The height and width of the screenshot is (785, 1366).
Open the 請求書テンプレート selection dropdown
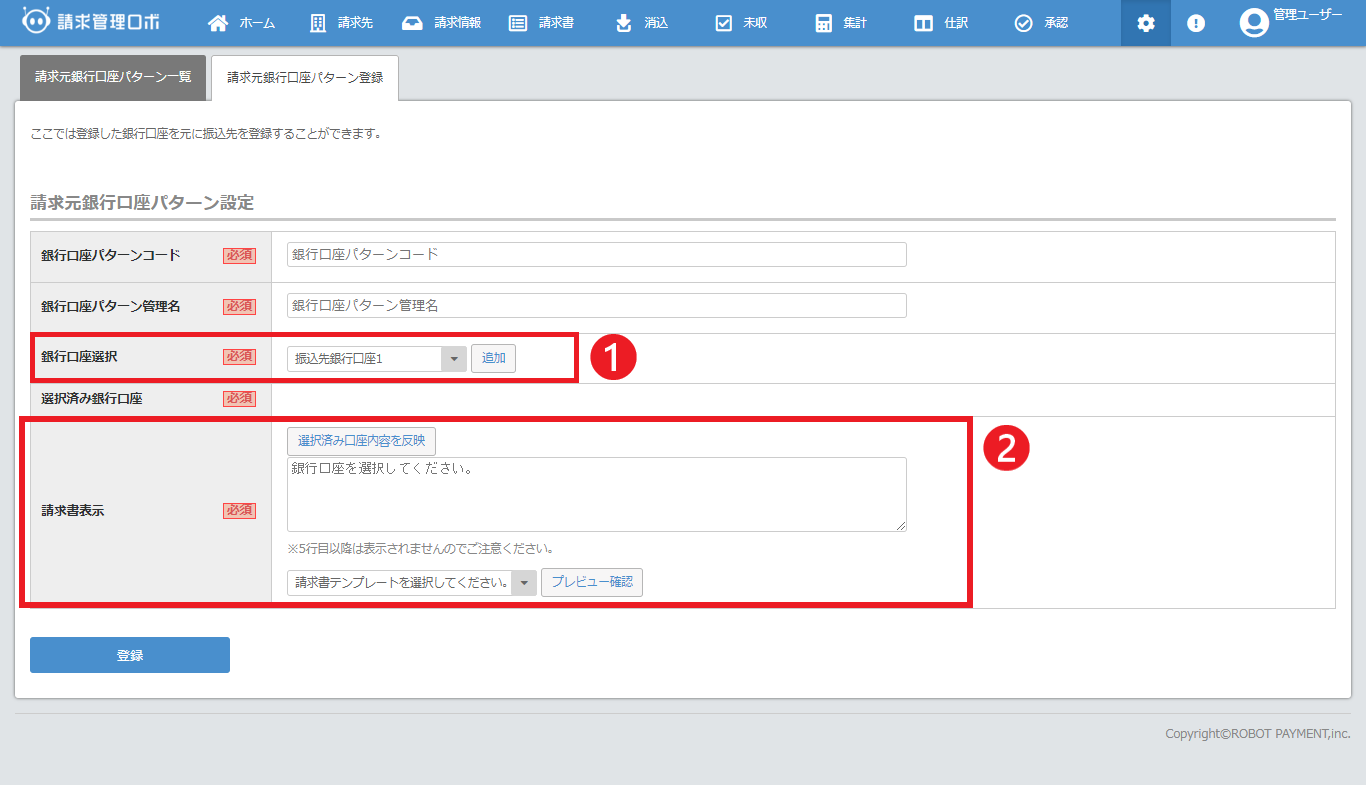[411, 583]
